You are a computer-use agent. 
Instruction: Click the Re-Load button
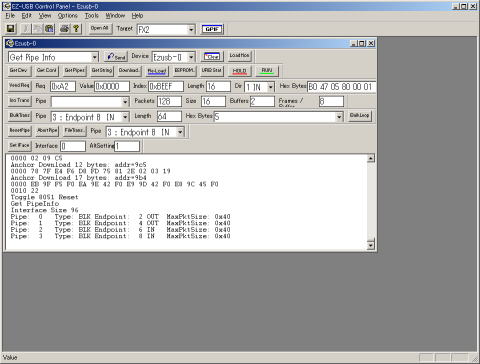[x=157, y=71]
